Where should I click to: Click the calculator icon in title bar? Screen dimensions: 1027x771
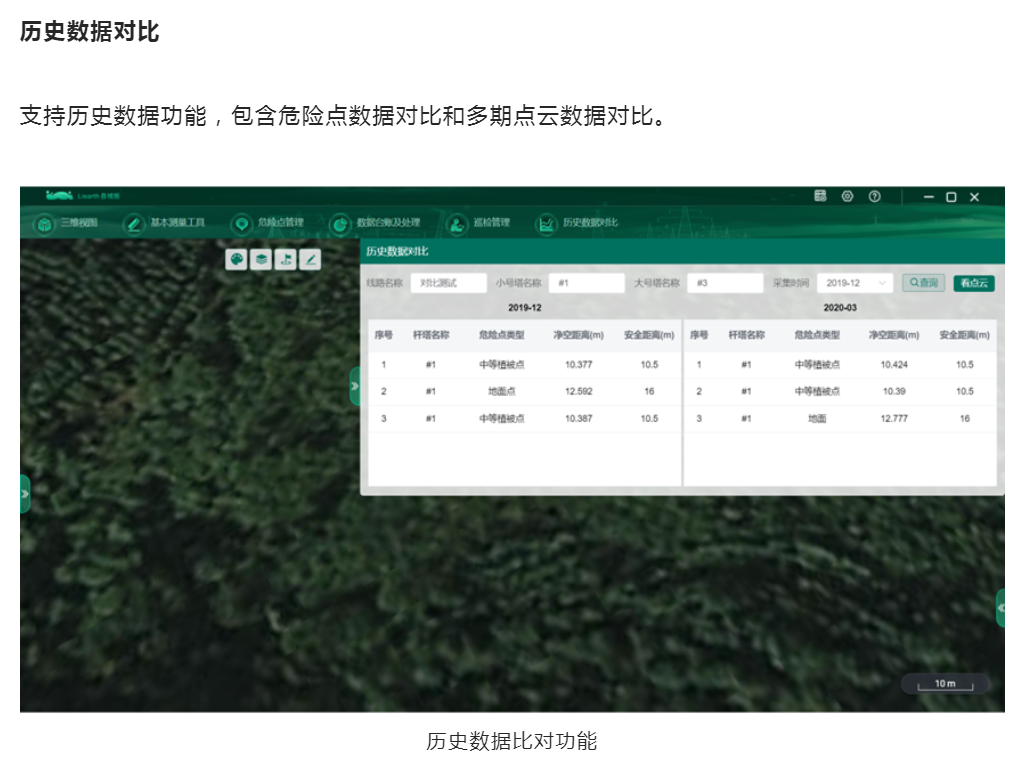(820, 197)
